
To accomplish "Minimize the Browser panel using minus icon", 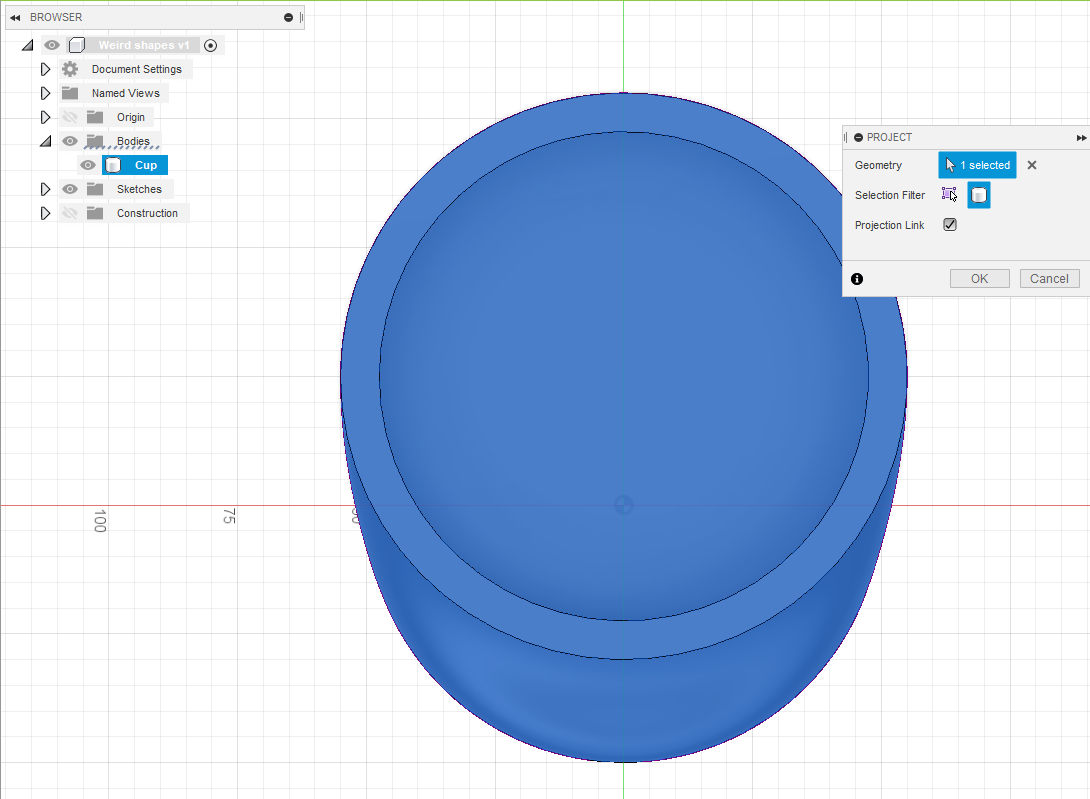I will pos(288,17).
